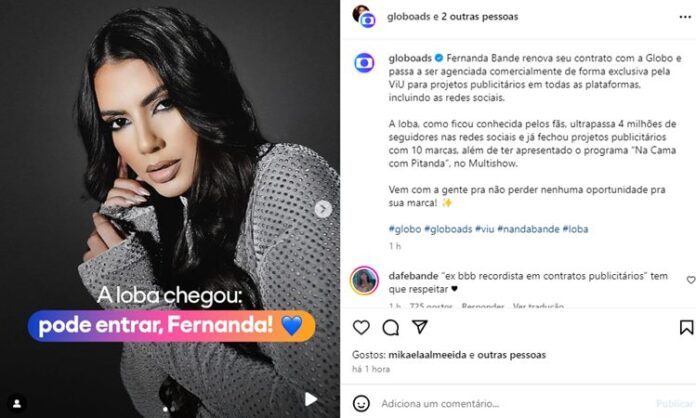696x418 pixels.
Task: Play the video with the play icon
Action: [311, 399]
